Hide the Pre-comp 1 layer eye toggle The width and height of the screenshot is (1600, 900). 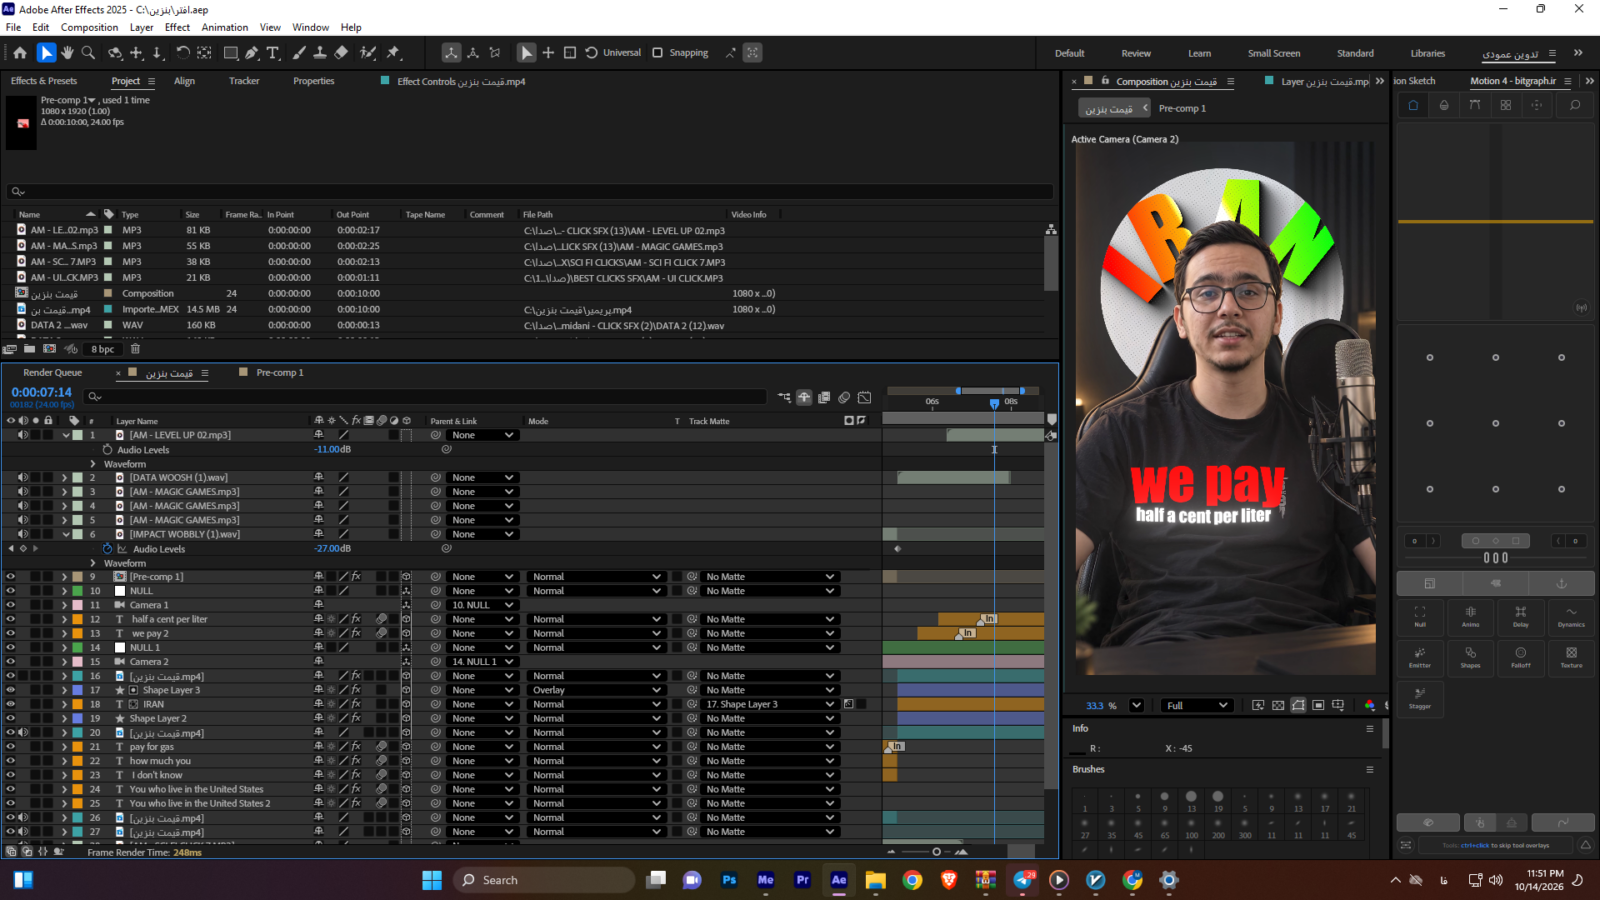pyautogui.click(x=11, y=577)
